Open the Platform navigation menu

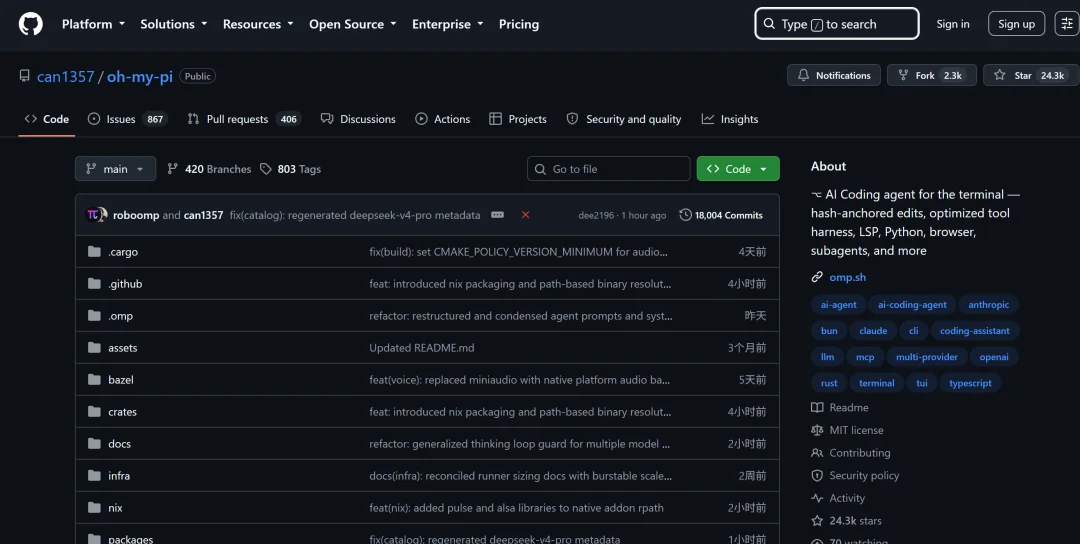[x=94, y=24]
